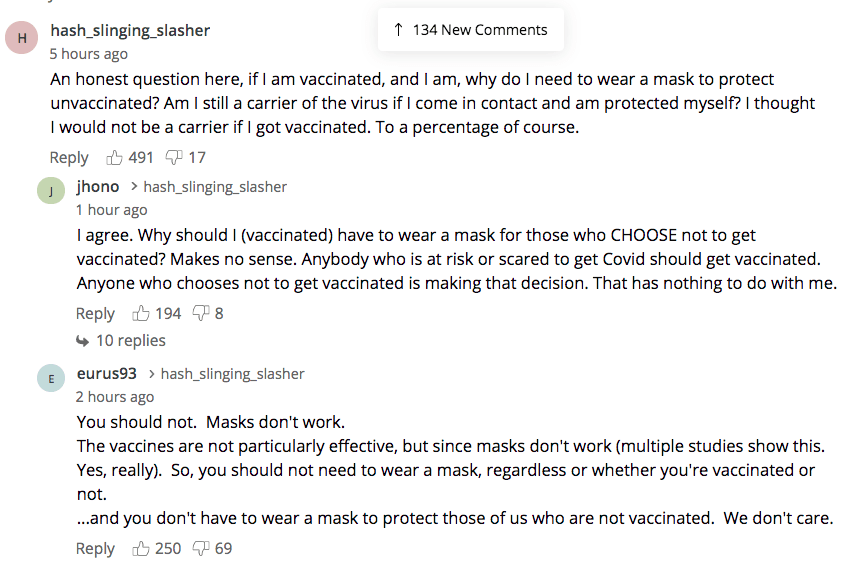The height and width of the screenshot is (565, 850).
Task: Click the '5 hours ago' timestamp
Action: (x=89, y=54)
